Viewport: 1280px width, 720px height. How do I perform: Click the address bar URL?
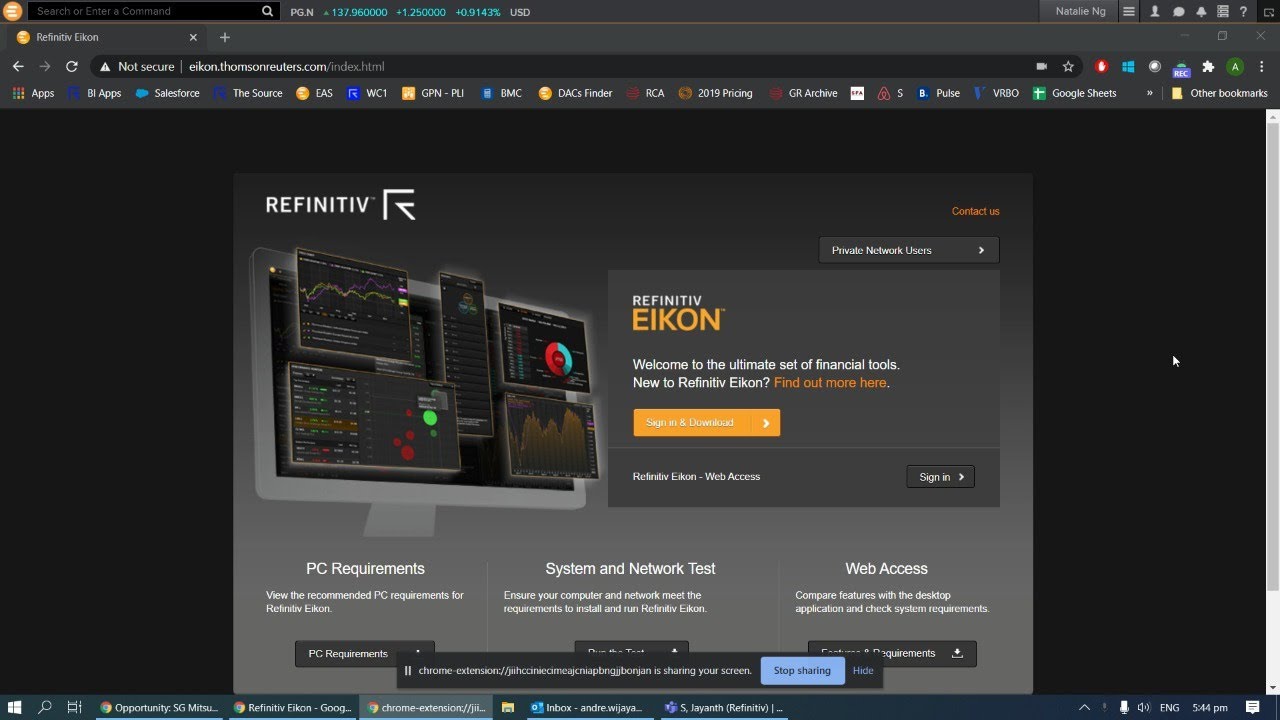286,66
